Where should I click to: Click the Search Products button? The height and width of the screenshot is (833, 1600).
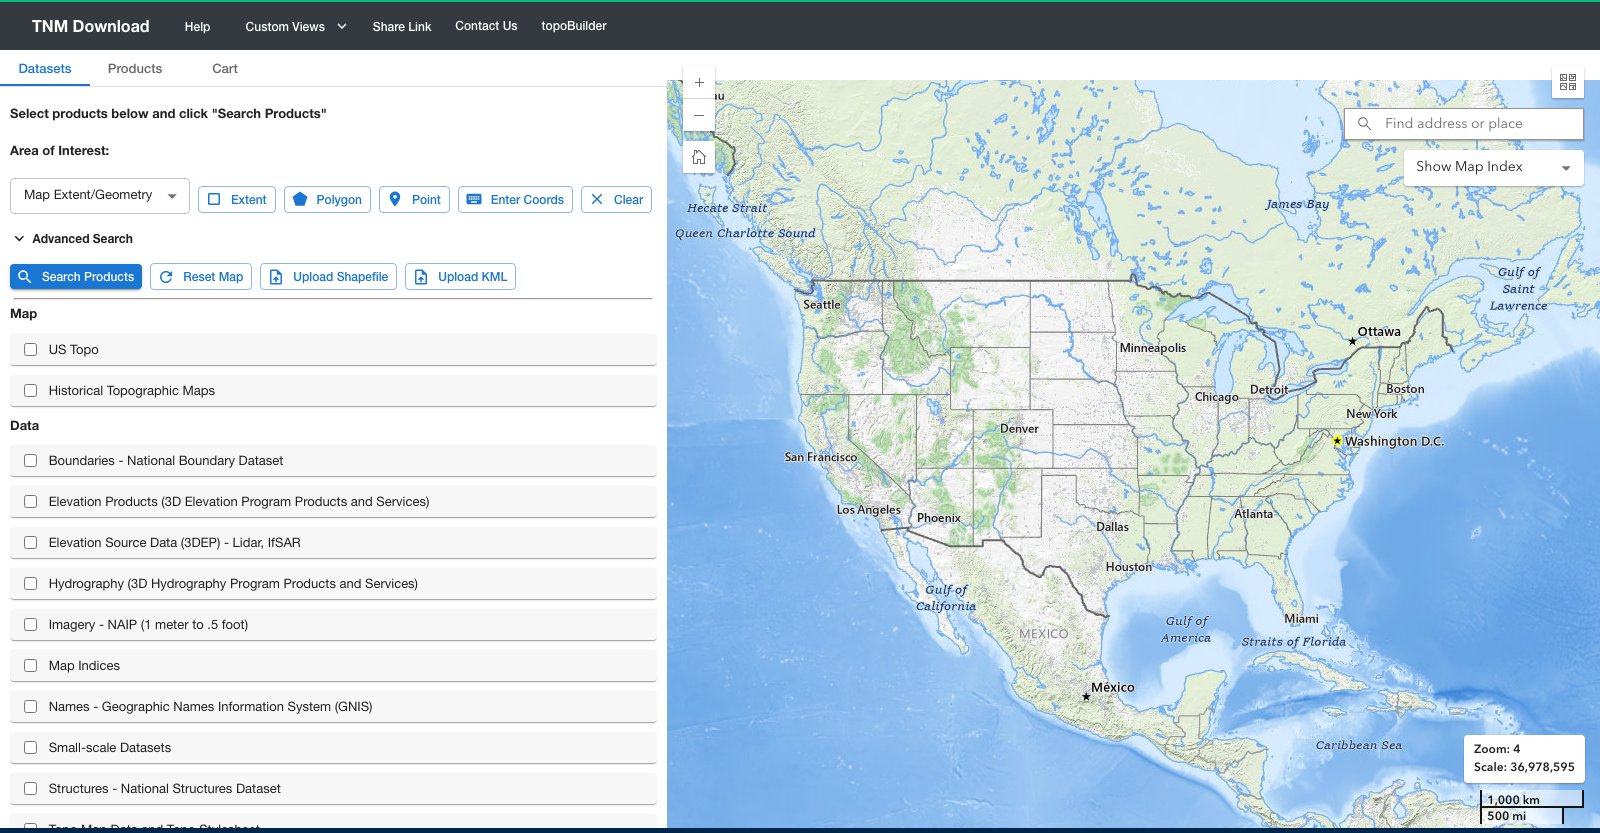pos(76,277)
